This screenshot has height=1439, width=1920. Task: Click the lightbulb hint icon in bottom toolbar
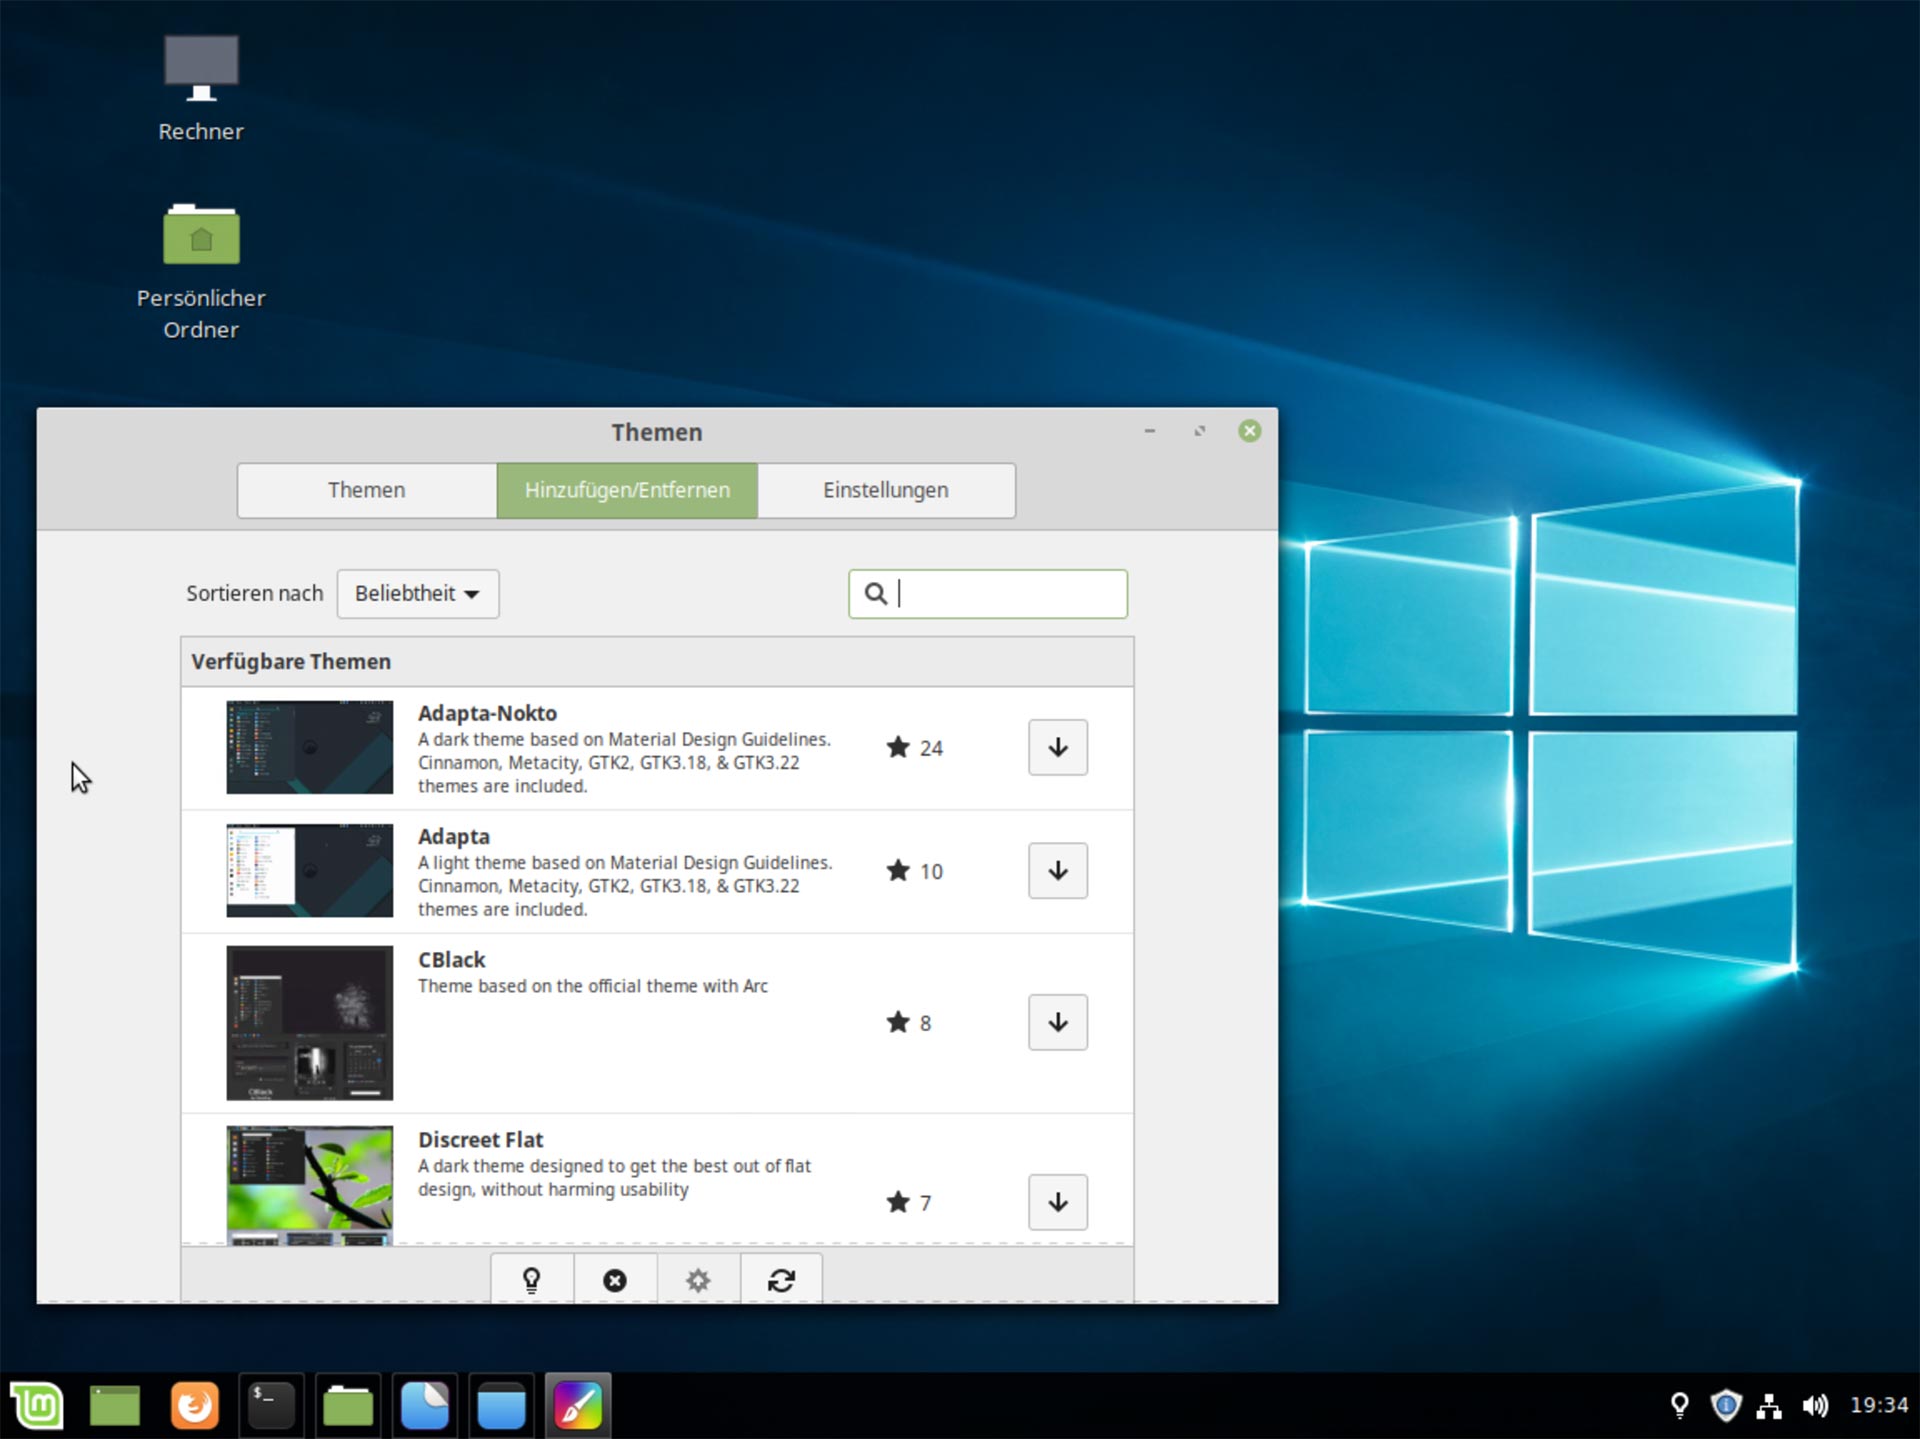(531, 1280)
